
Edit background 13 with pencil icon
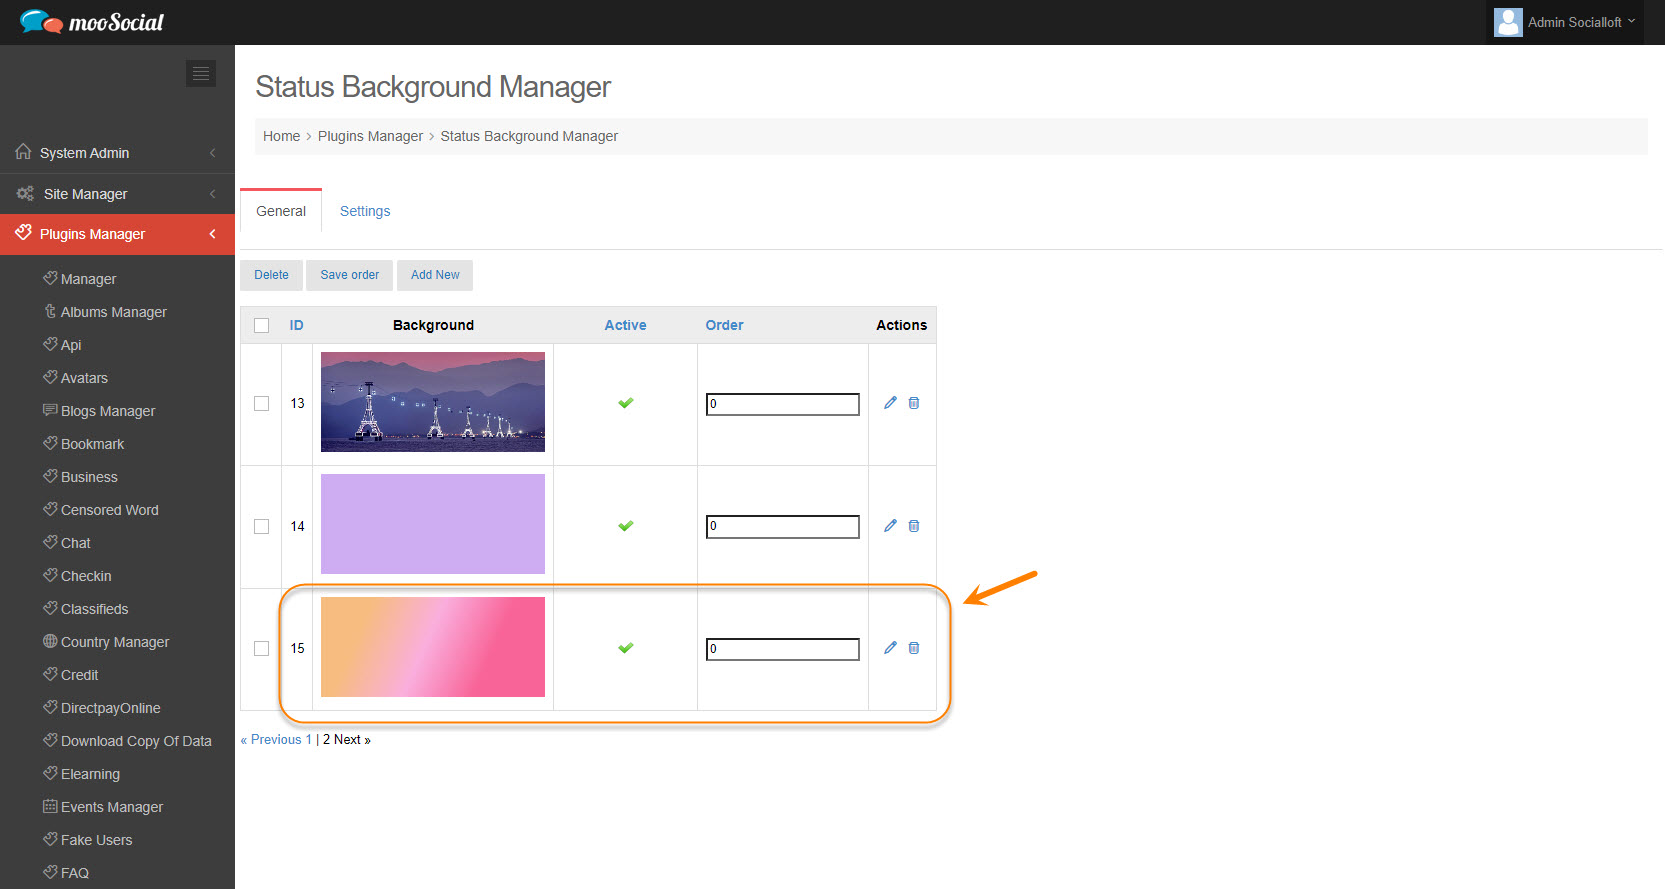890,403
